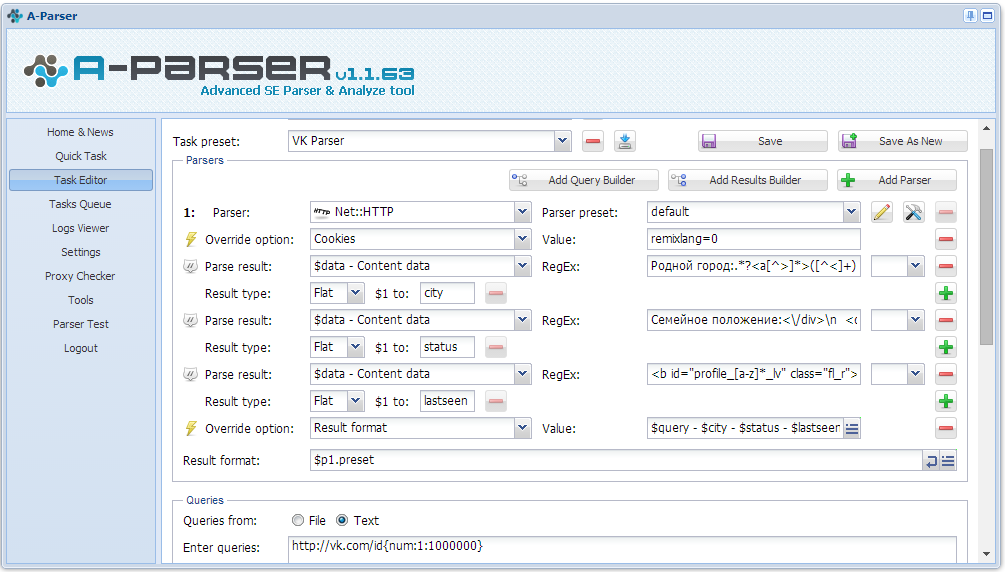
Task: Open RegEx flags dropdown for Семейное положение
Action: (915, 320)
